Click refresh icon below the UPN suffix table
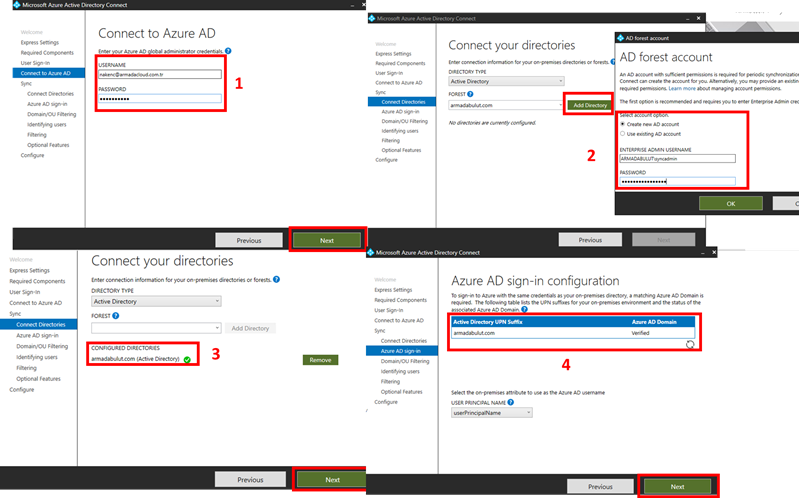This screenshot has width=799, height=498. tap(690, 345)
